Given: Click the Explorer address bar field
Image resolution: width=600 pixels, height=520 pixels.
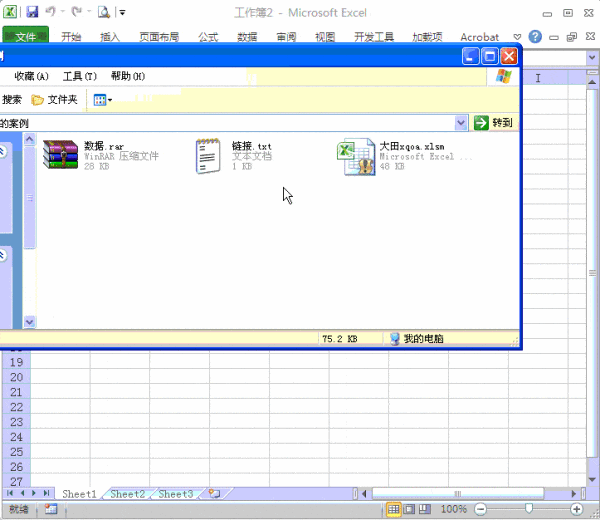Looking at the screenshot, I should (x=227, y=123).
